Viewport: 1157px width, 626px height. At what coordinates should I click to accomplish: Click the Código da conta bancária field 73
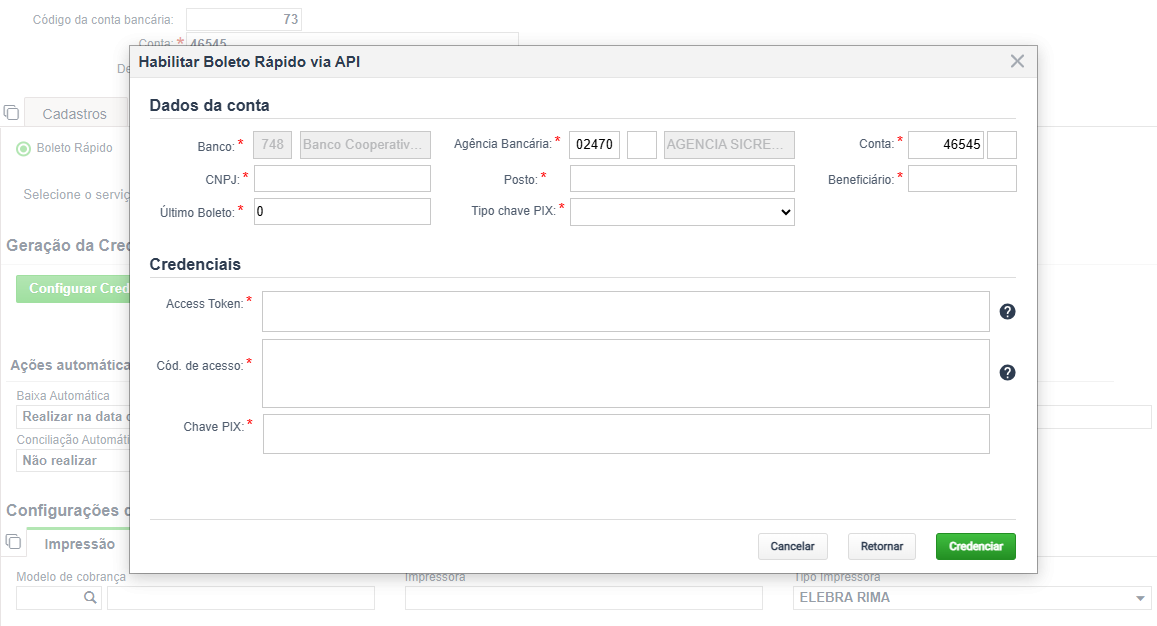(x=244, y=19)
